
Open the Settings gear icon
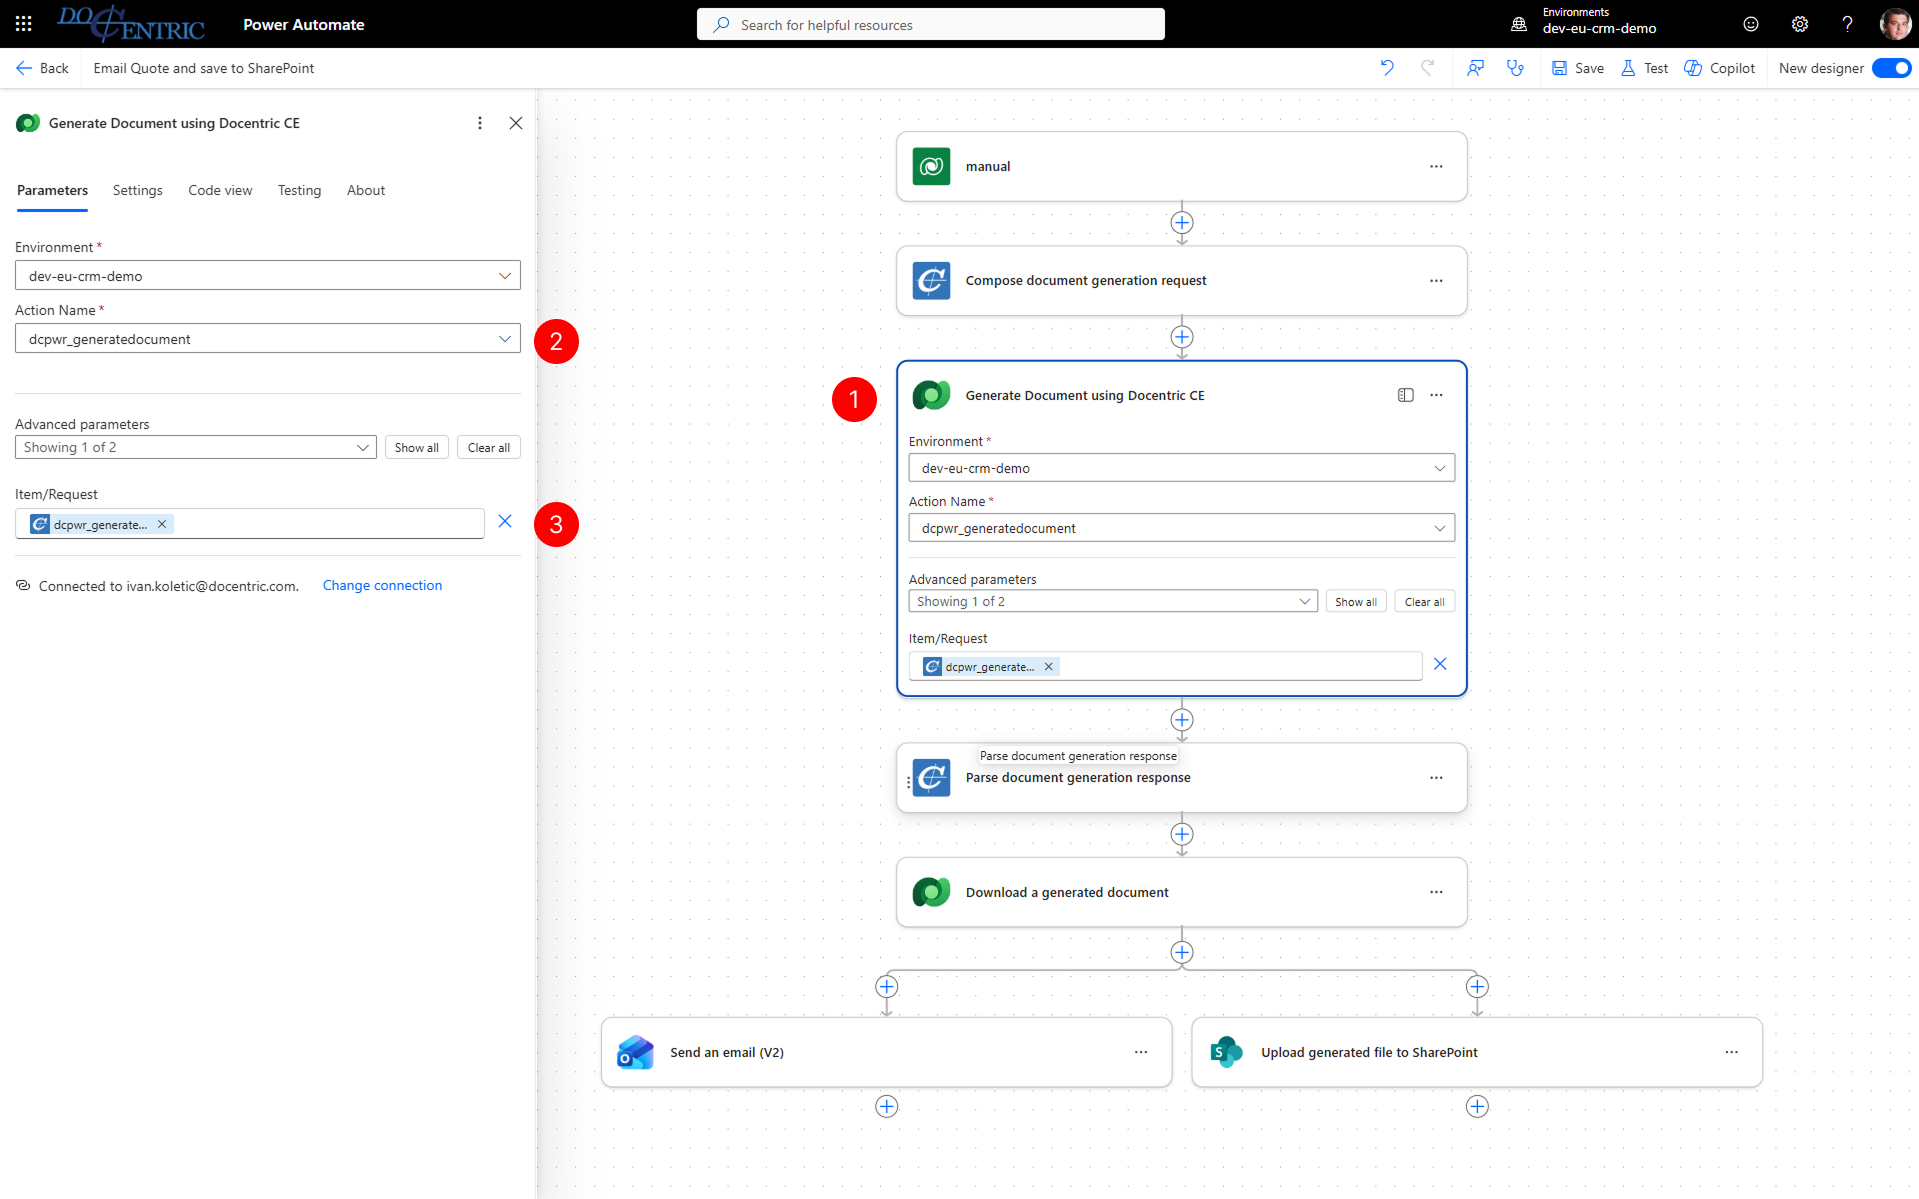pos(1800,24)
